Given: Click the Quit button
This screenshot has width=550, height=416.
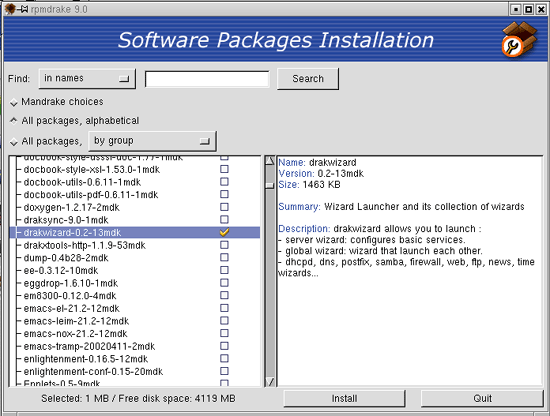Looking at the screenshot, I should tap(482, 399).
